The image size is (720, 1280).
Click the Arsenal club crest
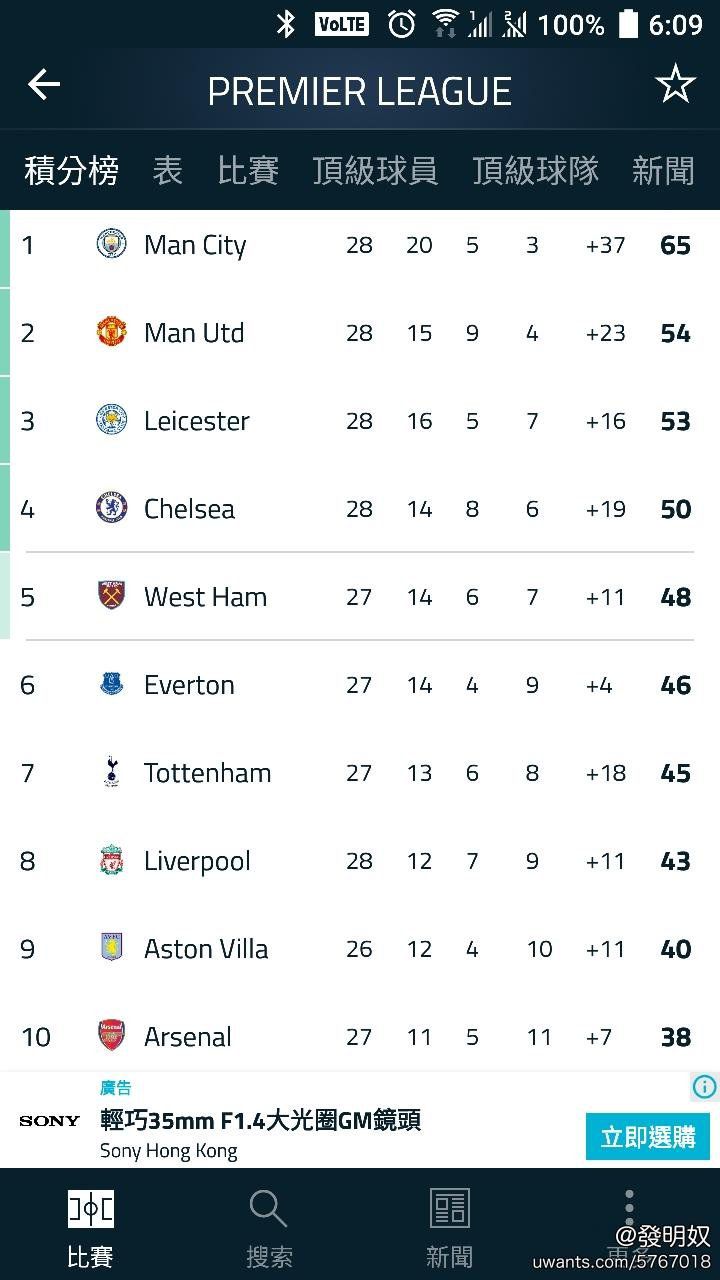click(x=111, y=1035)
